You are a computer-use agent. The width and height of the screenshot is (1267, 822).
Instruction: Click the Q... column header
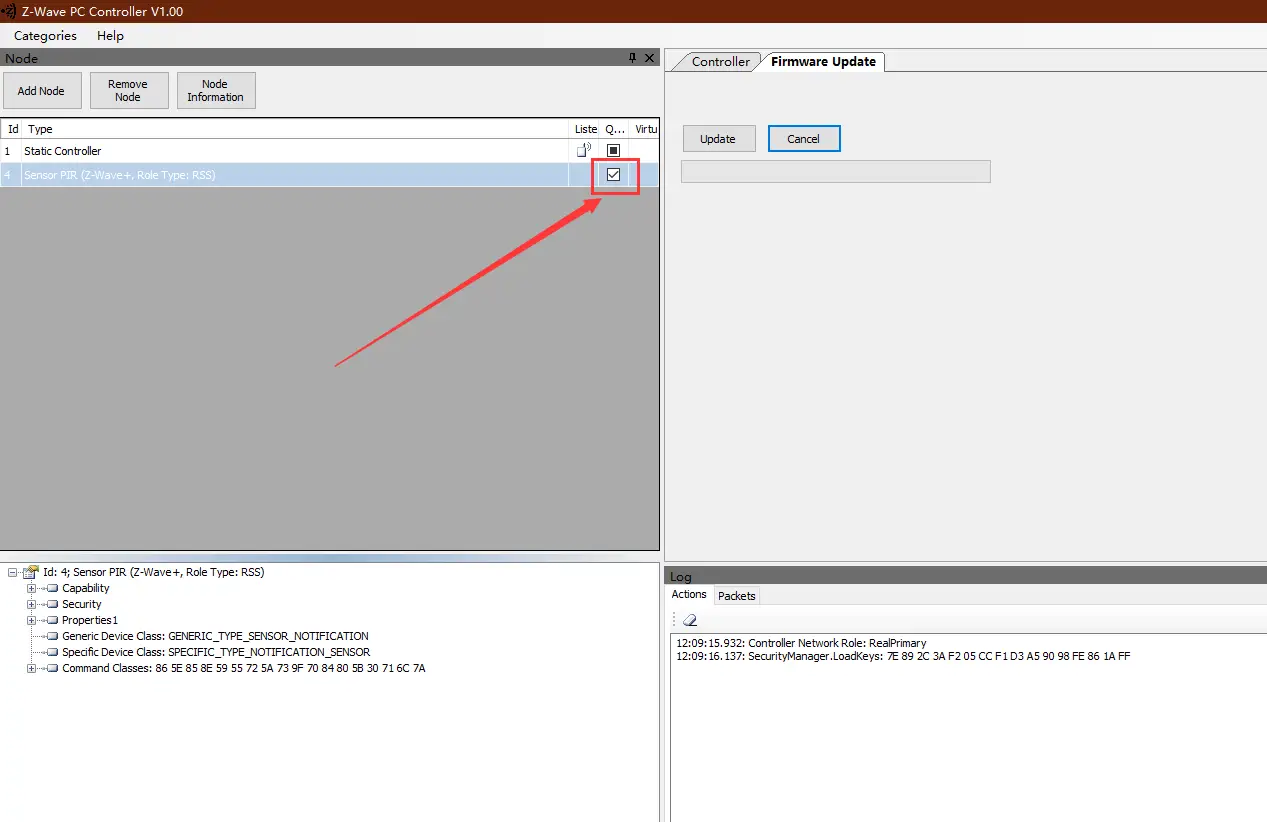click(616, 129)
